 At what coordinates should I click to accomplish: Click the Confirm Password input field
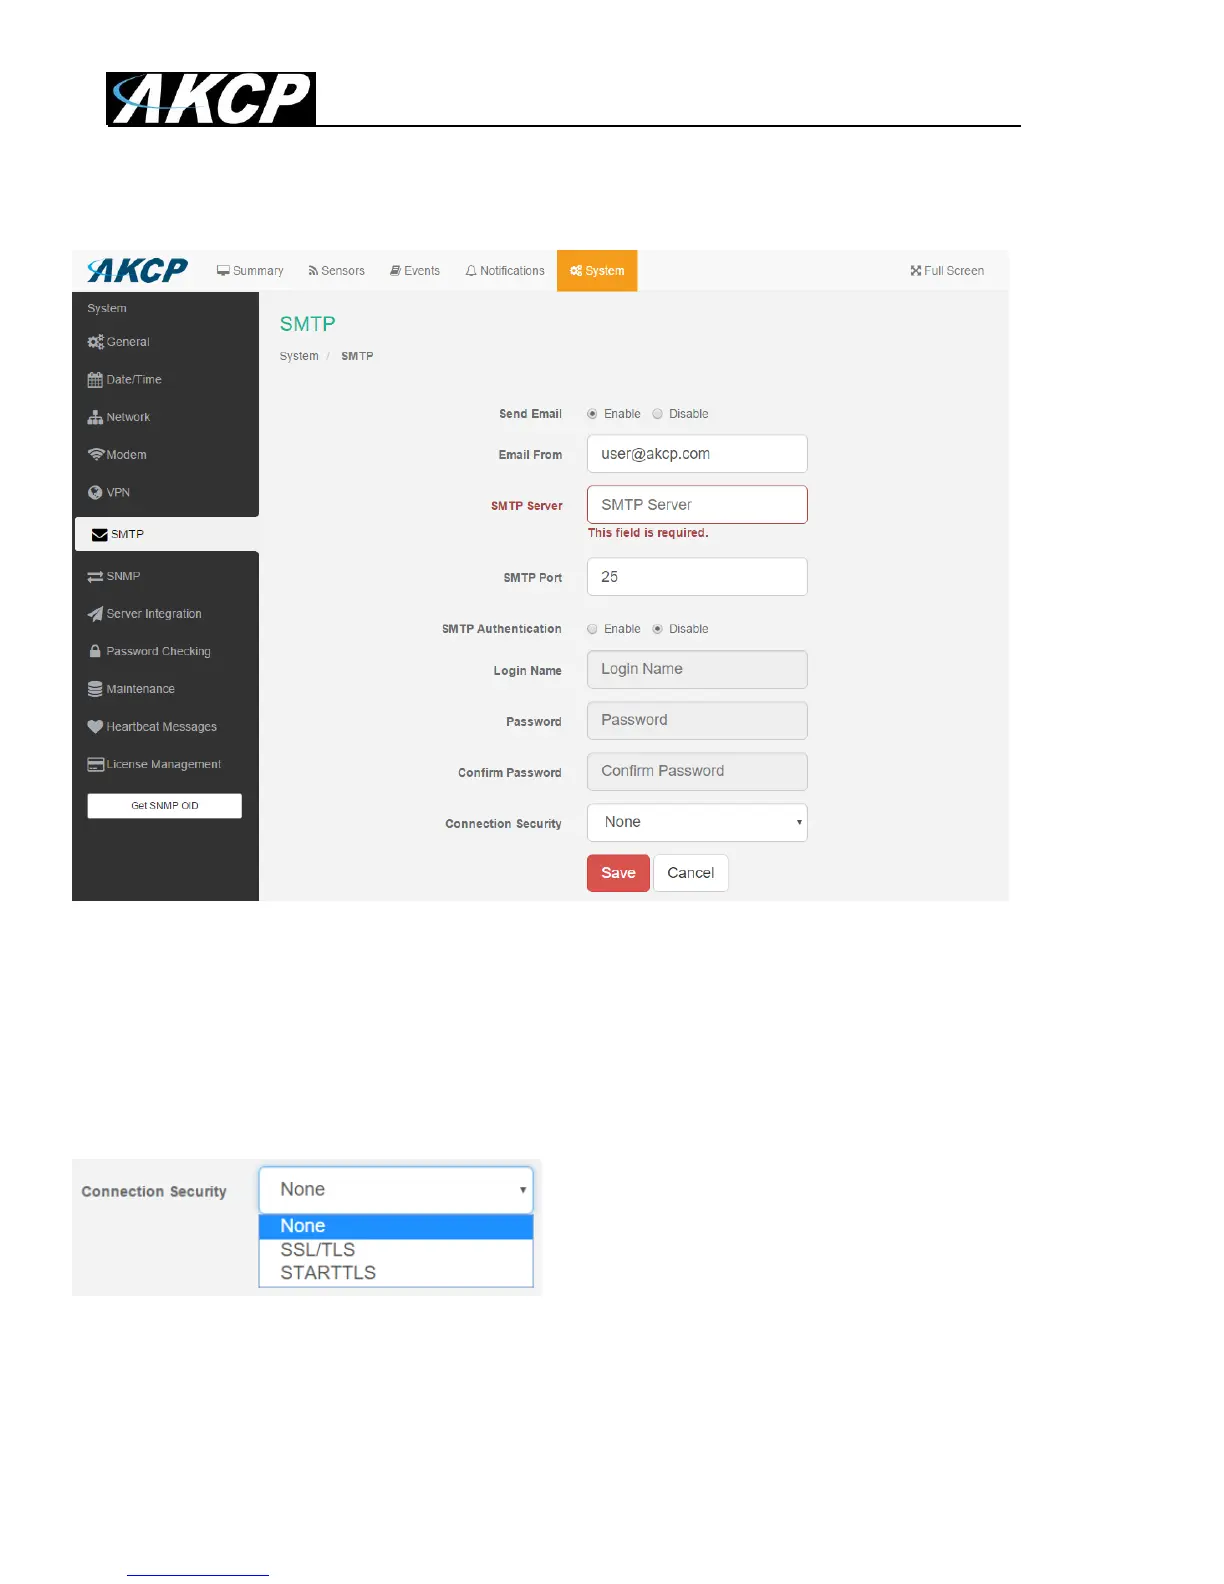[697, 772]
